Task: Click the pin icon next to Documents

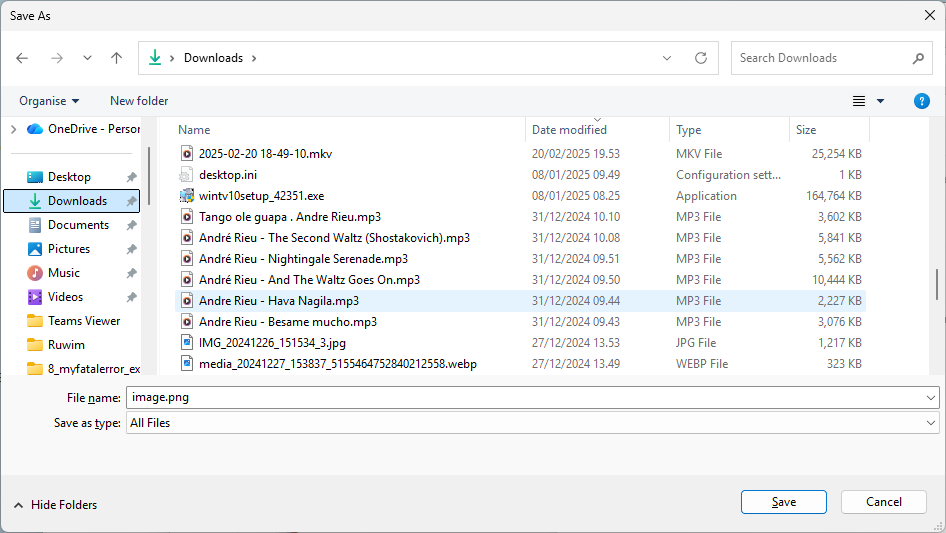Action: (x=131, y=225)
